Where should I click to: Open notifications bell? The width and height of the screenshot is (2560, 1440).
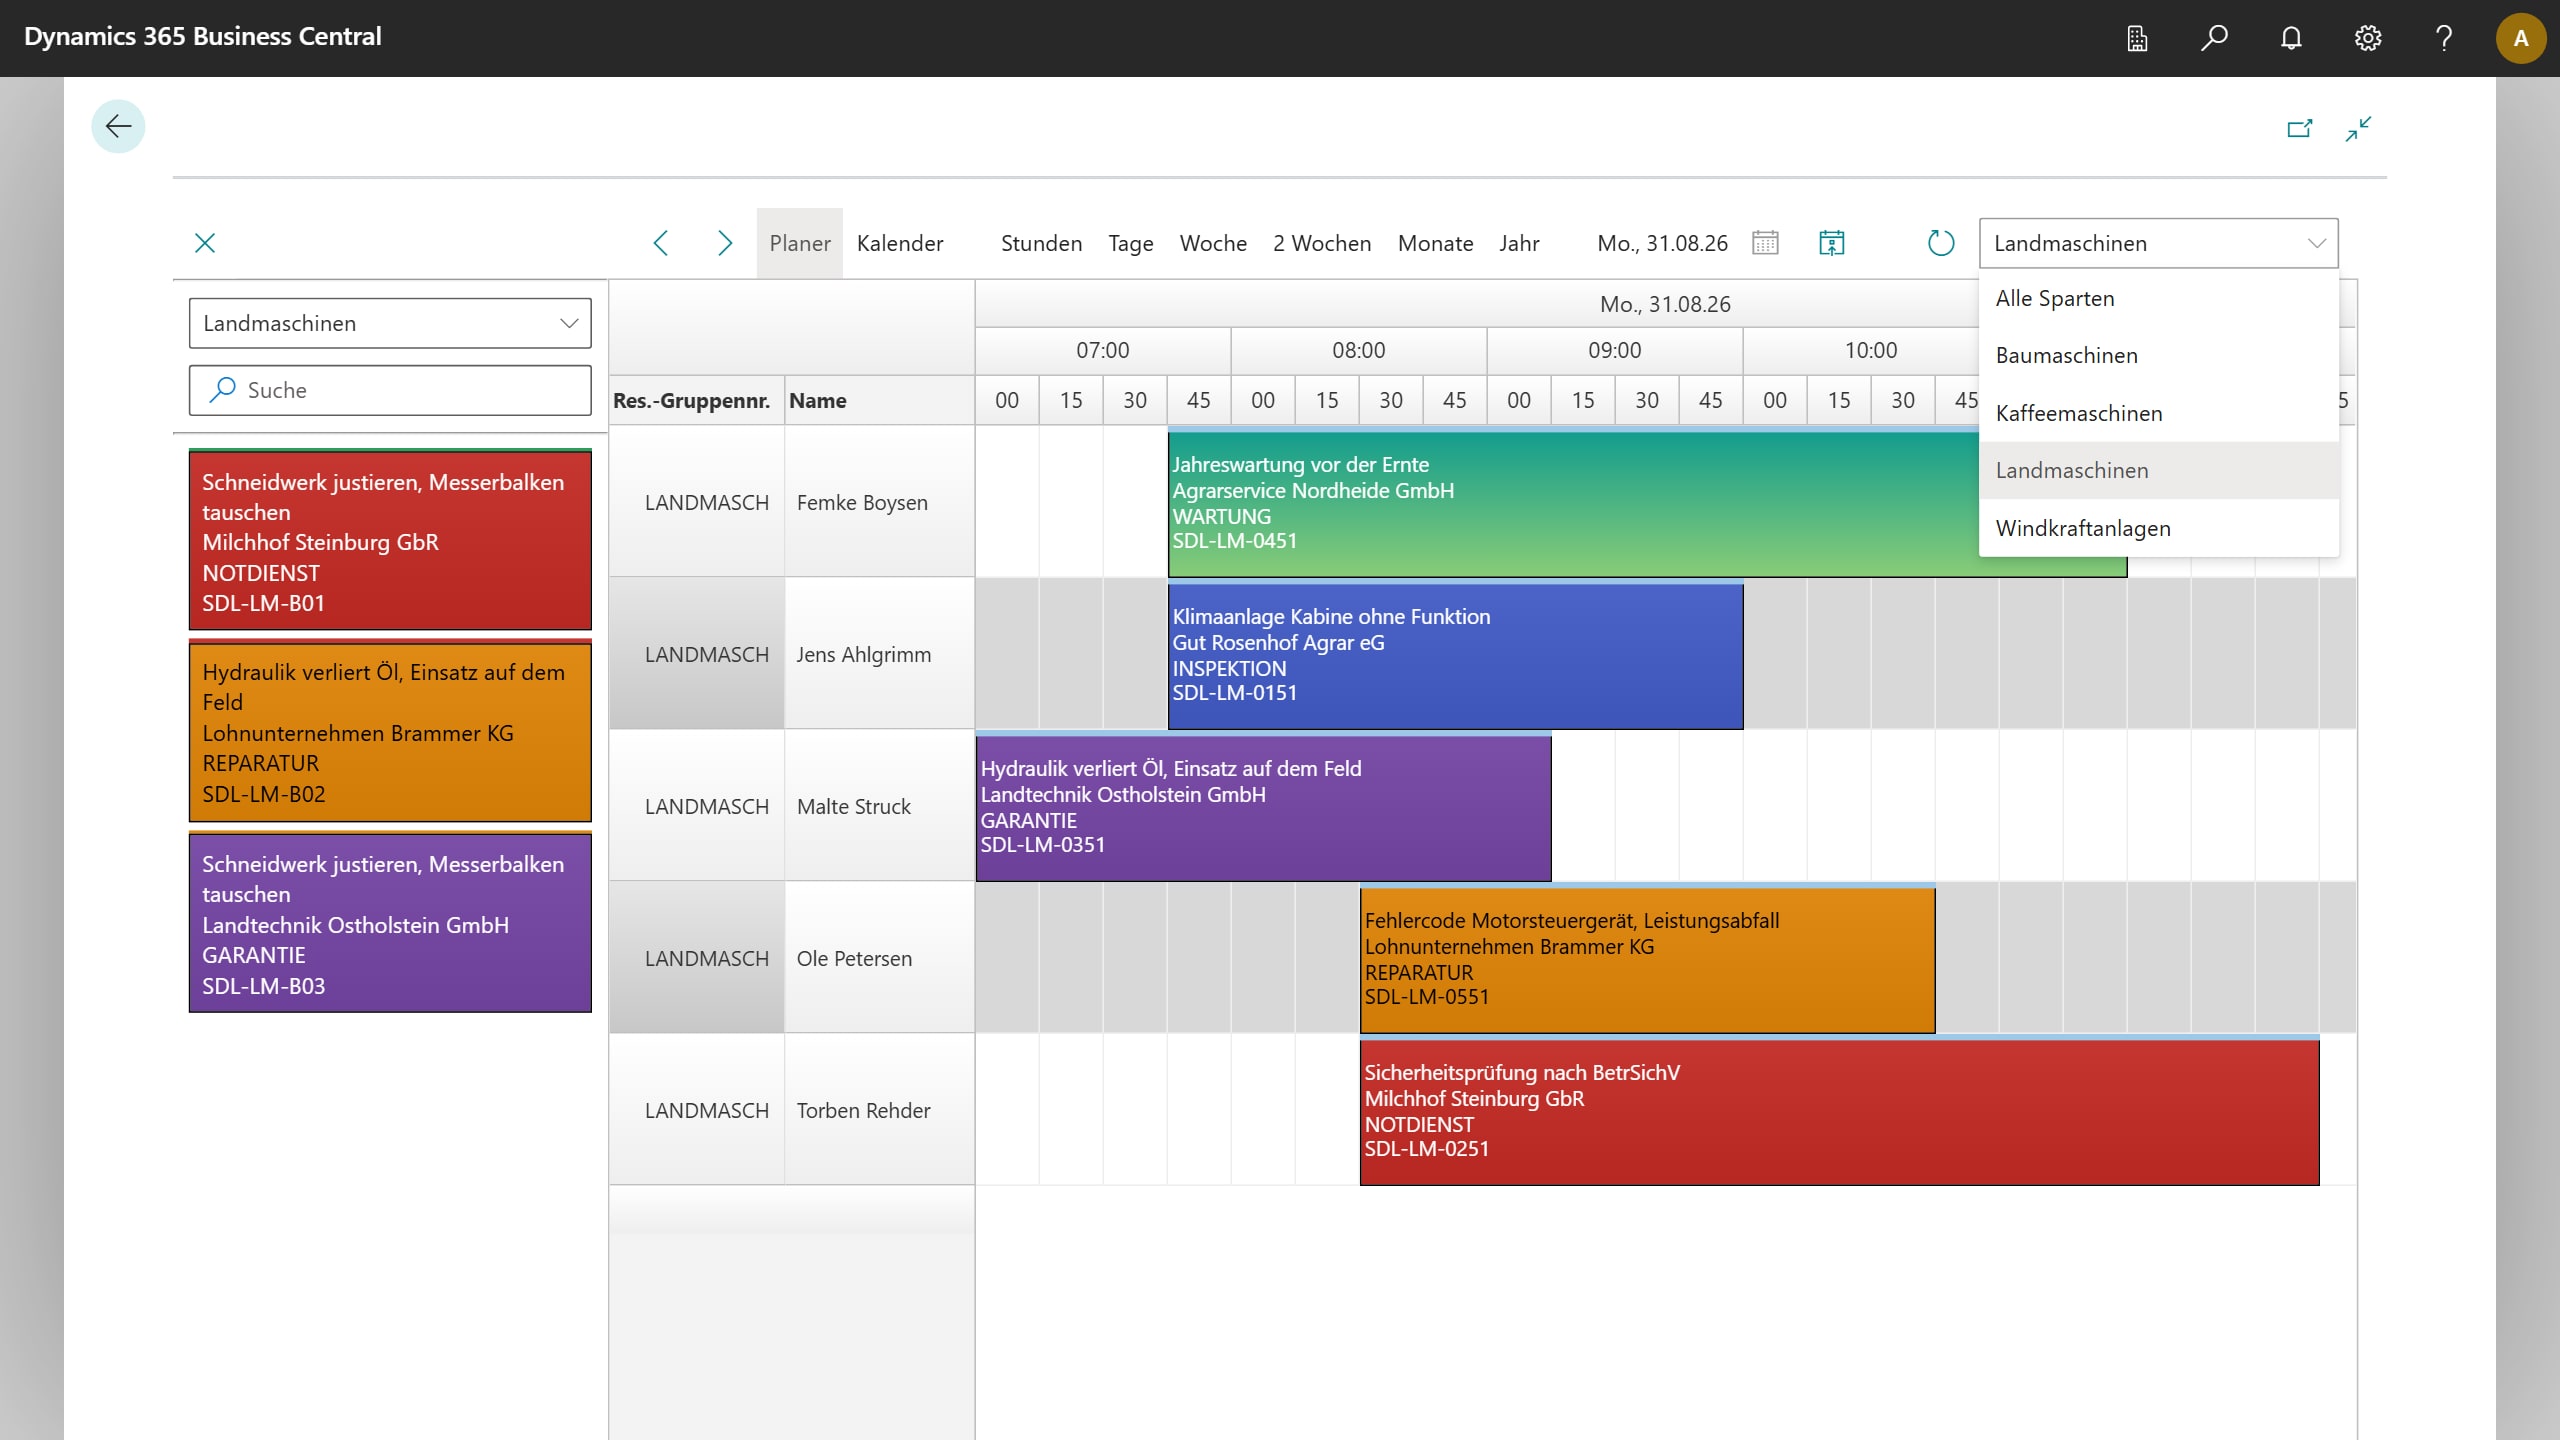click(x=2291, y=38)
